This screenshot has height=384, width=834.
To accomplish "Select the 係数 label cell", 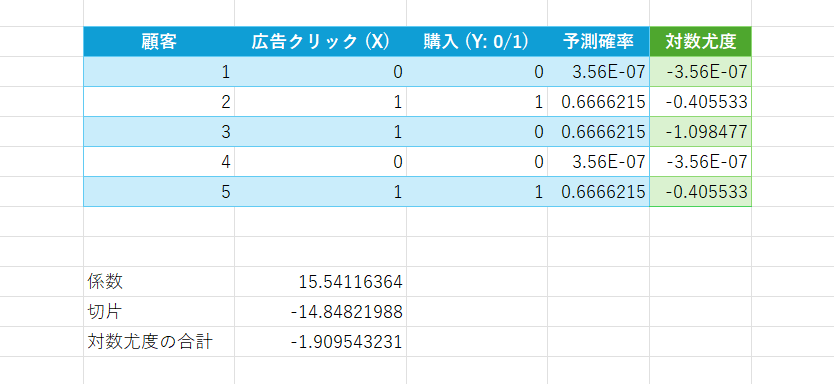I will pos(159,282).
